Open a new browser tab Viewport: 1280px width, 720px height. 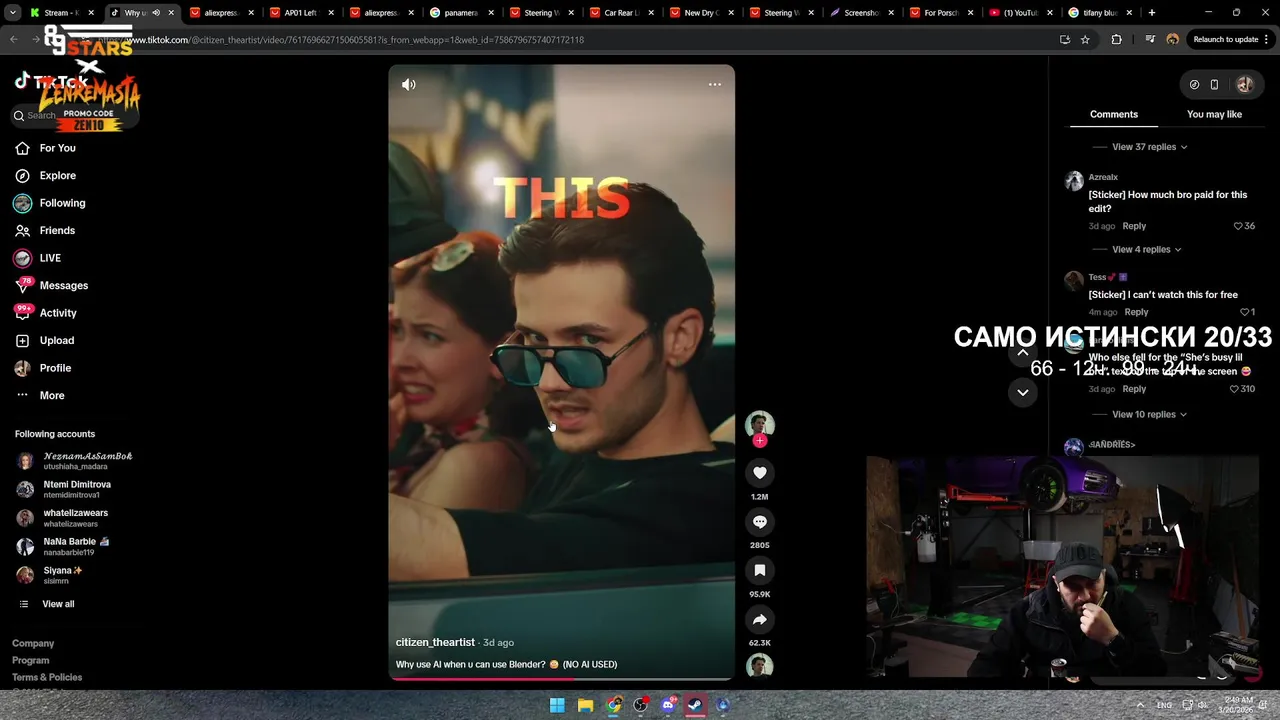(1152, 13)
